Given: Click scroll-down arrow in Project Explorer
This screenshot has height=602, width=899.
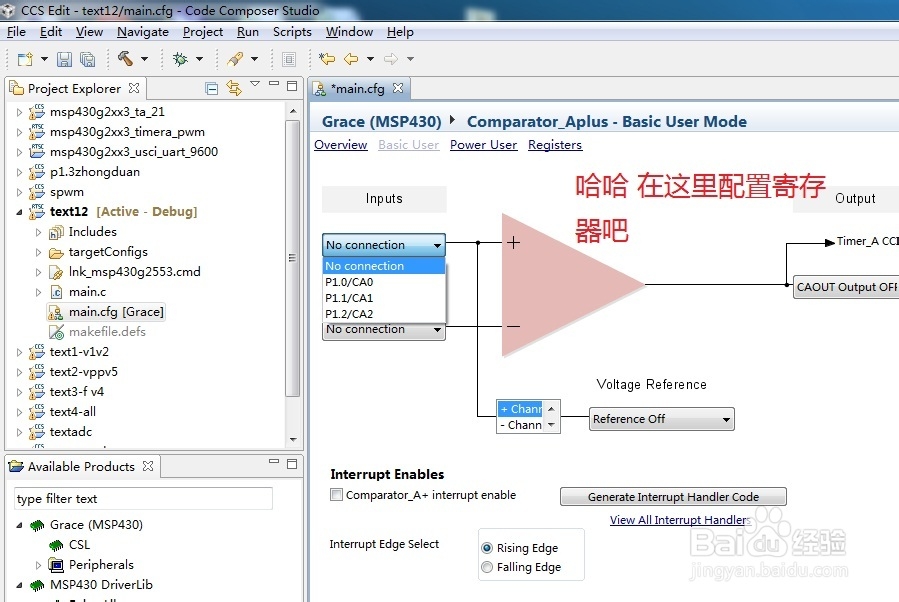Looking at the screenshot, I should (293, 440).
